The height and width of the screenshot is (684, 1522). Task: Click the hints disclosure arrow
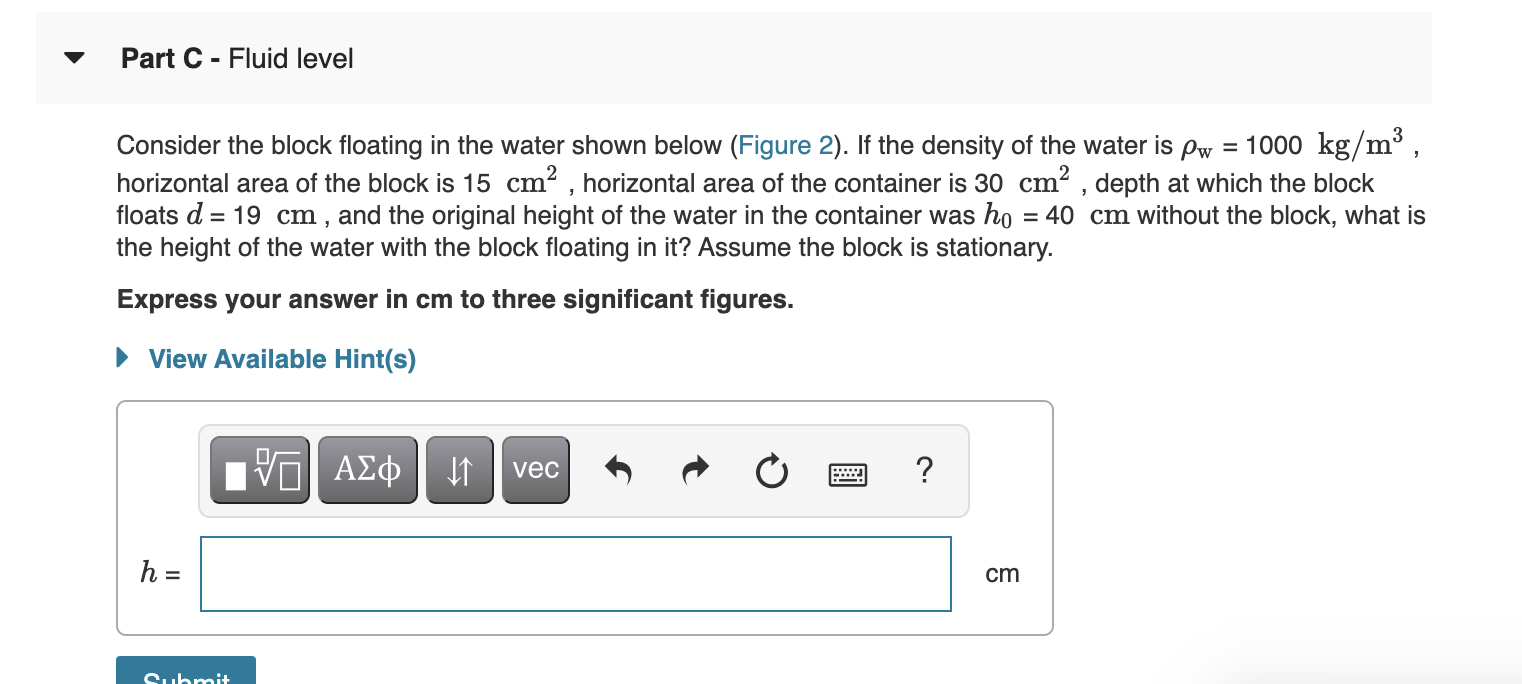pos(122,359)
